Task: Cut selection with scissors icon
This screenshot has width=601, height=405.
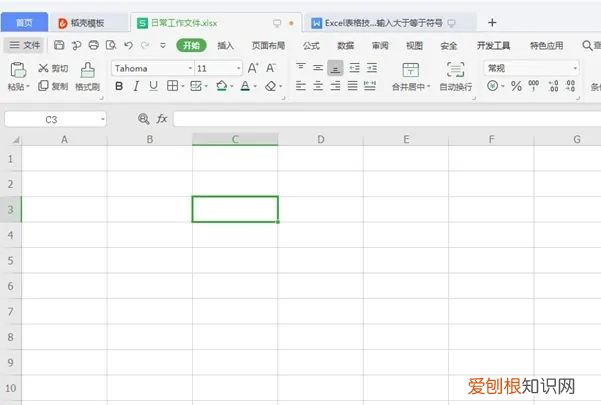Action: click(43, 68)
